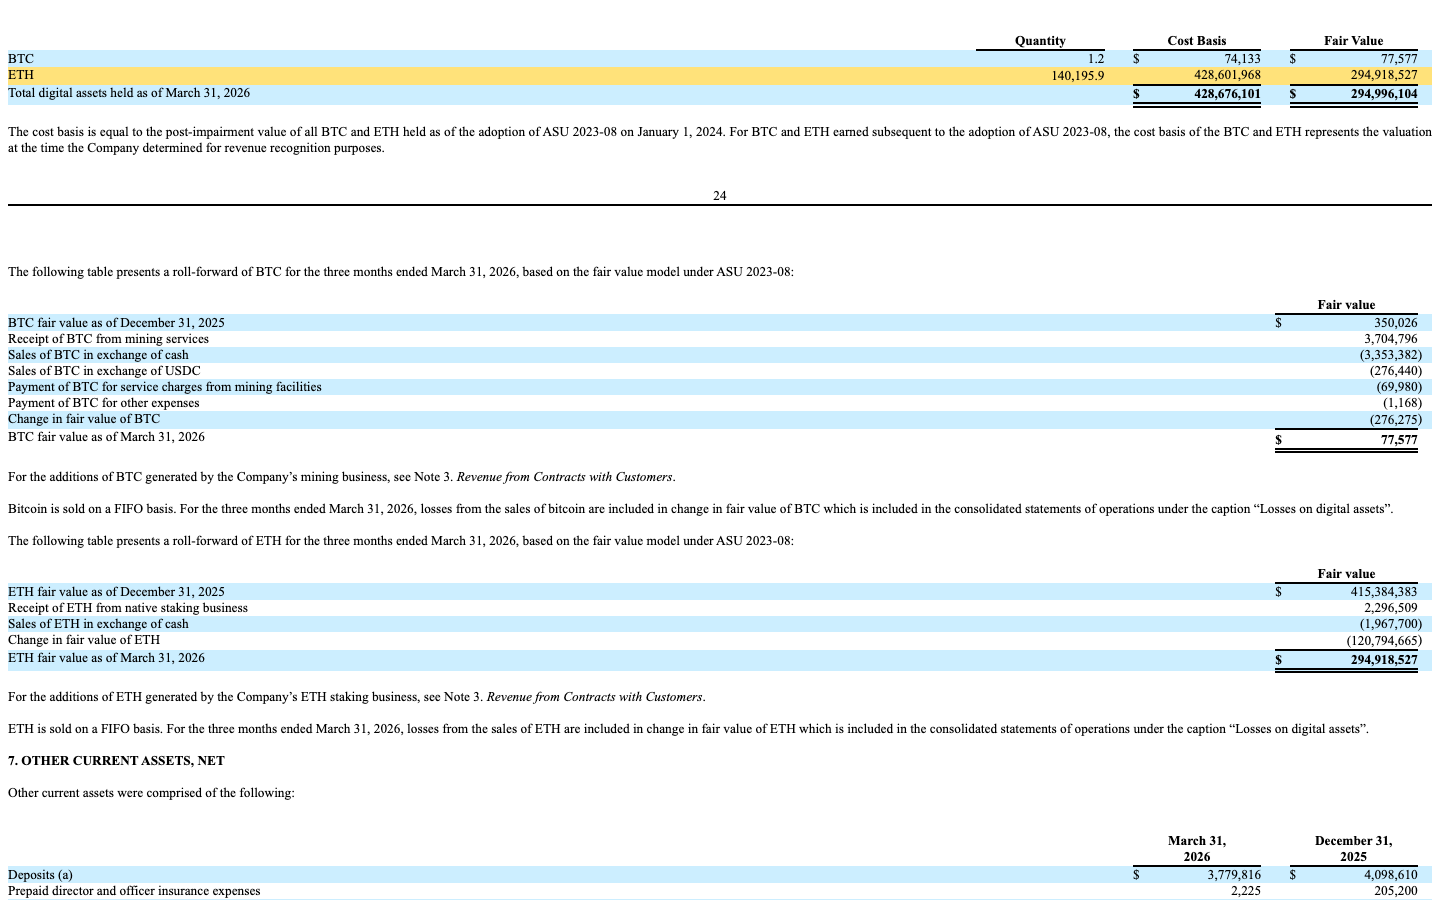Click the value (120,794,665)

(x=1384, y=640)
